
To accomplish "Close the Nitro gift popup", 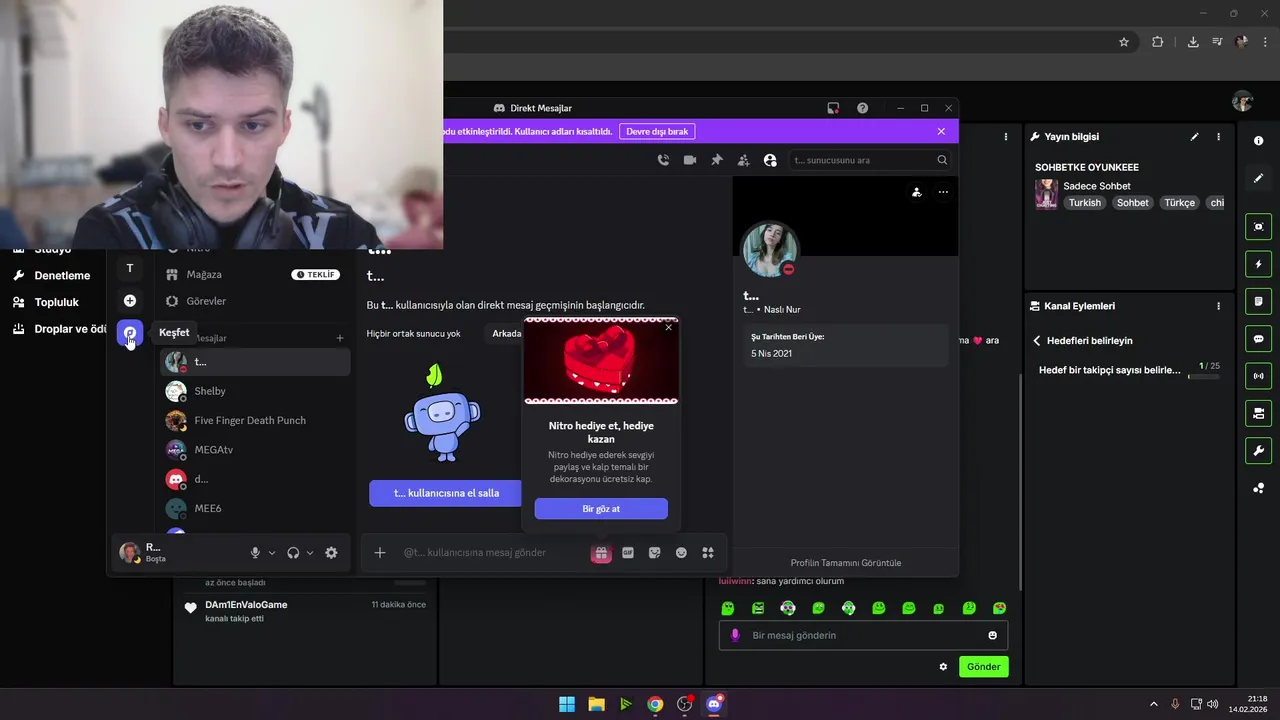I will pyautogui.click(x=669, y=327).
